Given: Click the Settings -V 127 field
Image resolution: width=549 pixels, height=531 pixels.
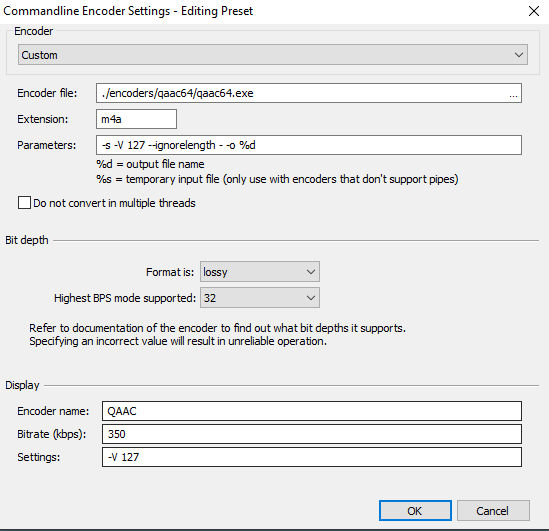Looking at the screenshot, I should [312, 457].
